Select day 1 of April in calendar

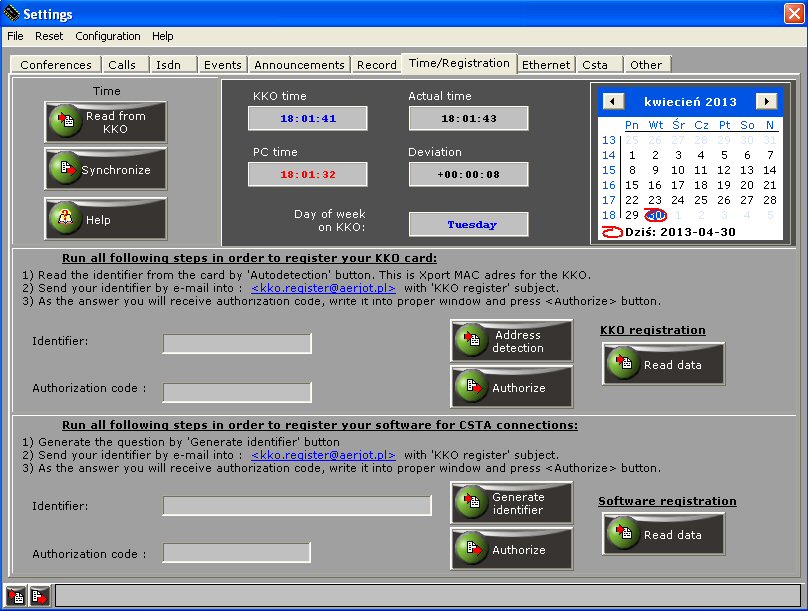point(632,155)
